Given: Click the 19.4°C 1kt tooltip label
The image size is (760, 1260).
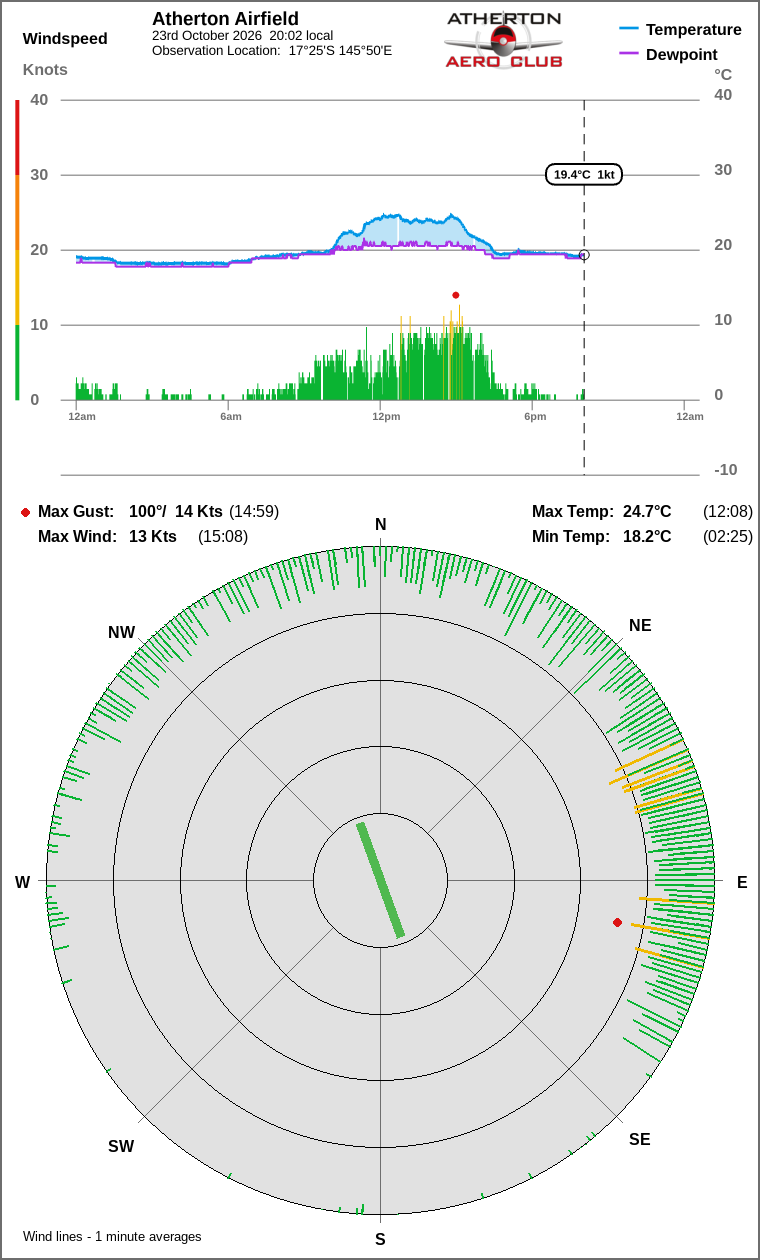Looking at the screenshot, I should pos(584,175).
